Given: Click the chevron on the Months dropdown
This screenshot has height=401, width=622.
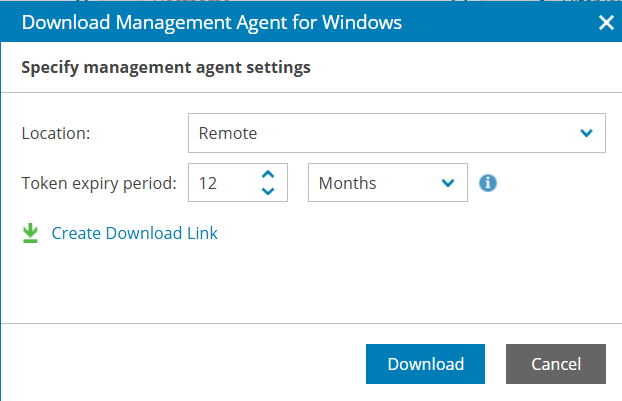Looking at the screenshot, I should coord(448,183).
